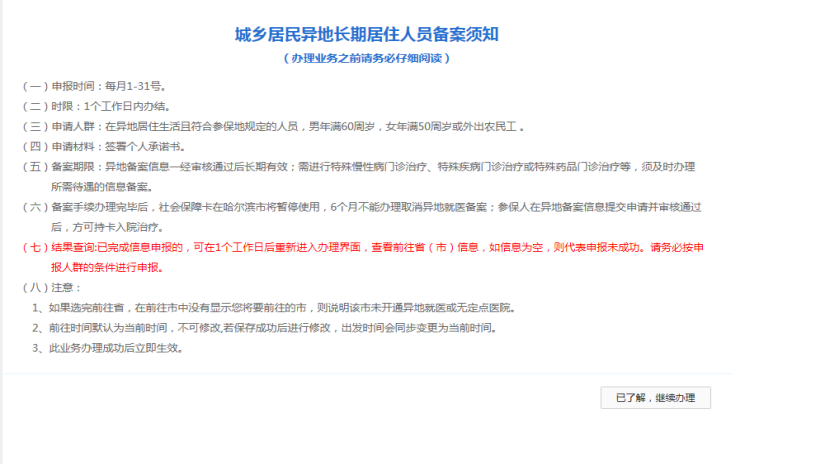Click item (五) 备案期限 first line
This screenshot has height=464, width=826.
point(359,166)
